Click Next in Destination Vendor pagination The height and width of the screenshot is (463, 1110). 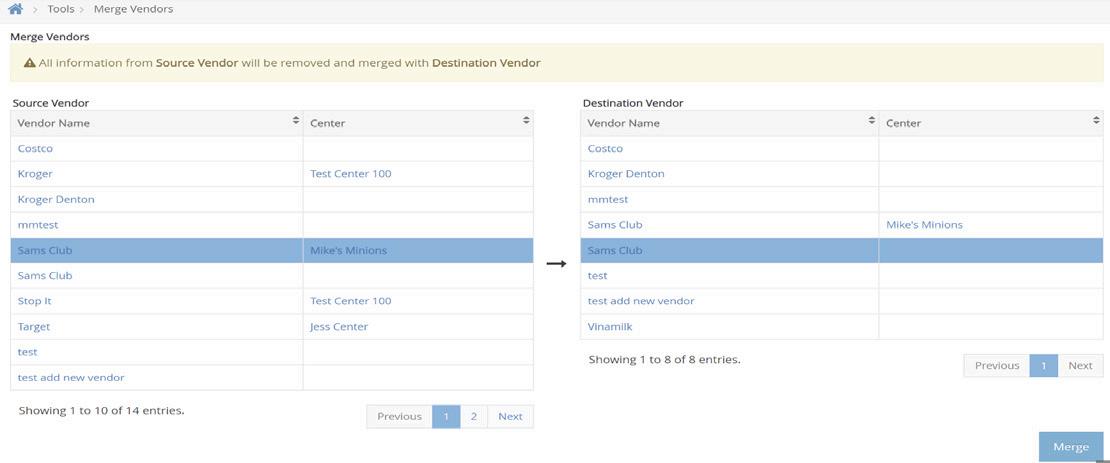(1080, 365)
